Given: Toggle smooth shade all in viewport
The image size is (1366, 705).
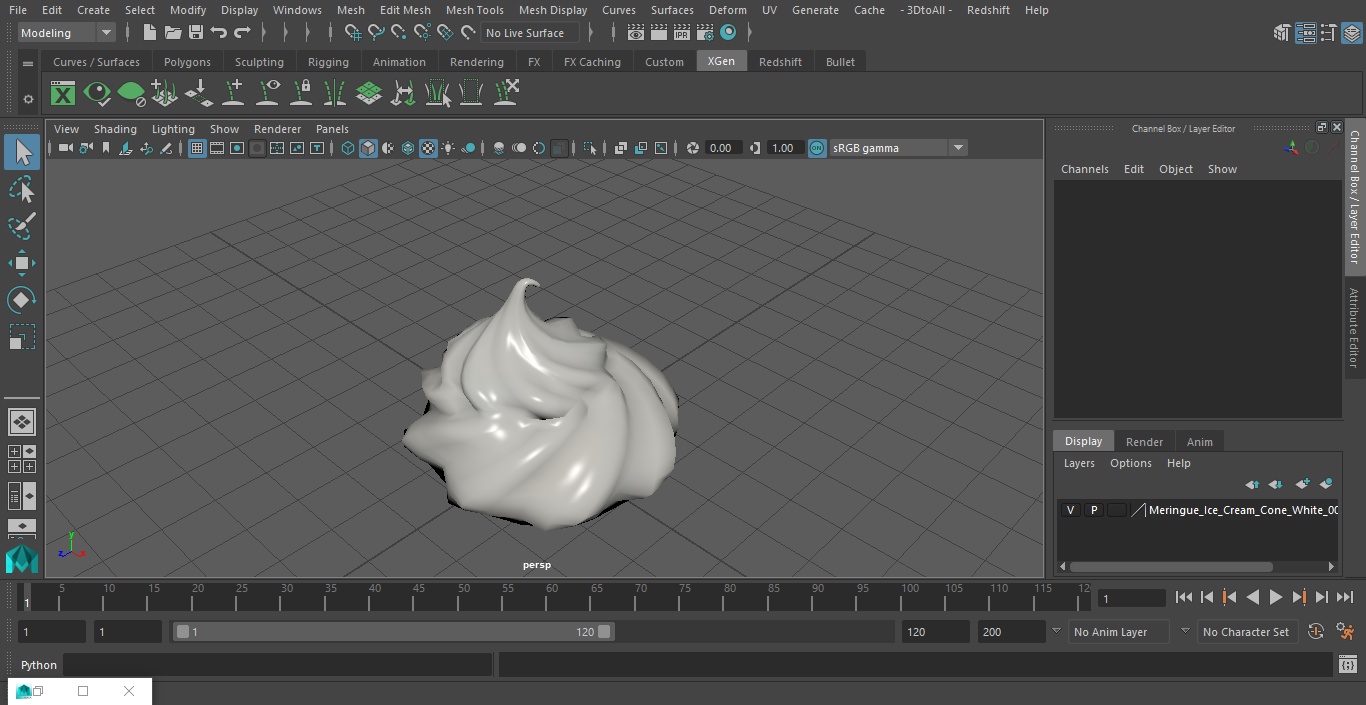Looking at the screenshot, I should coord(368,148).
